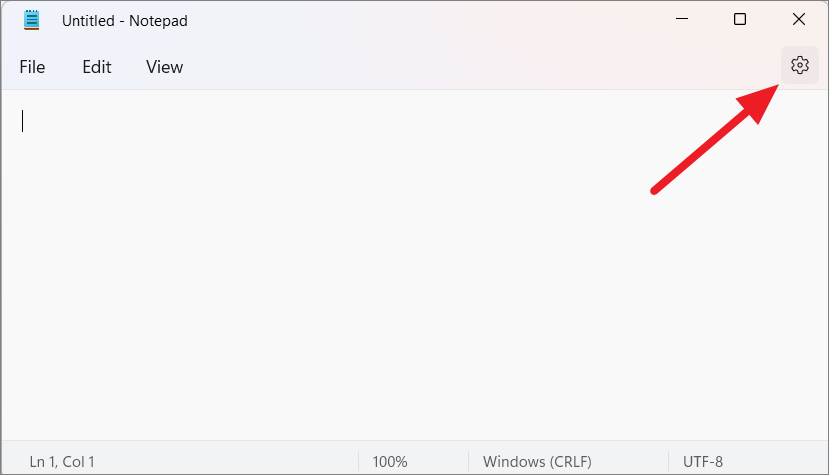Open the File menu
Viewport: 829px width, 475px height.
(x=32, y=67)
